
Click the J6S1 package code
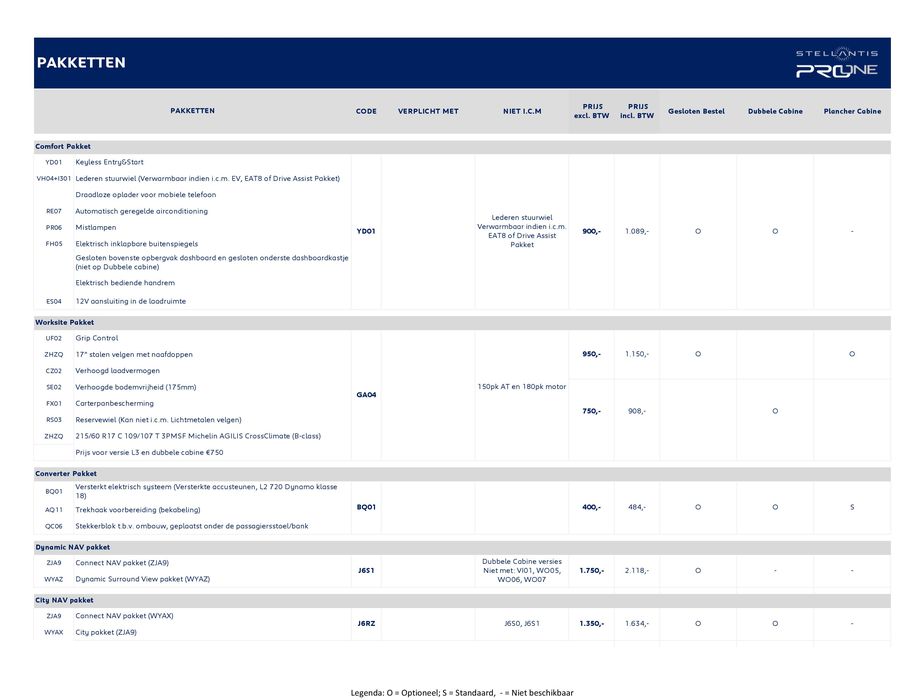coord(366,570)
